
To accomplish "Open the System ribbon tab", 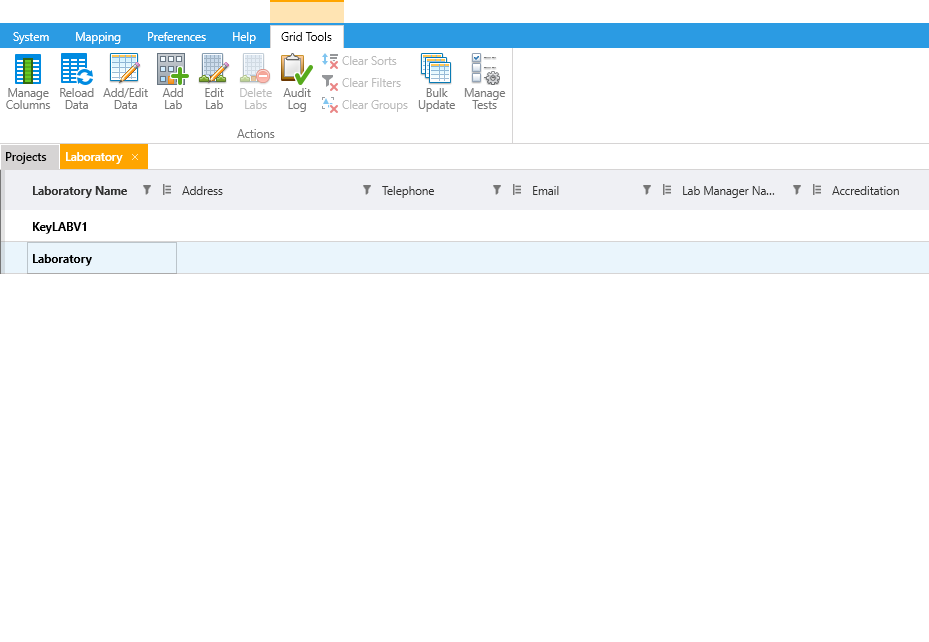I will coord(31,37).
